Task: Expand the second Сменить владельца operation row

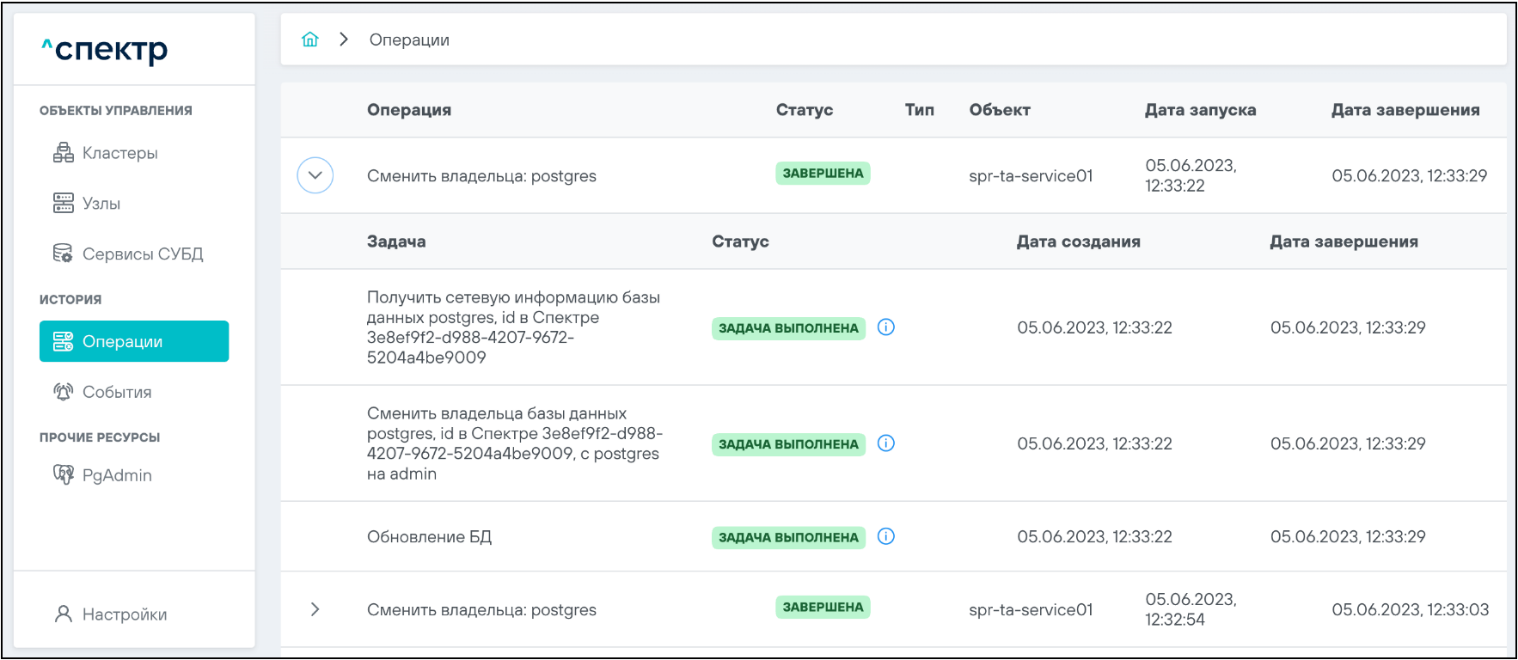Action: [315, 609]
